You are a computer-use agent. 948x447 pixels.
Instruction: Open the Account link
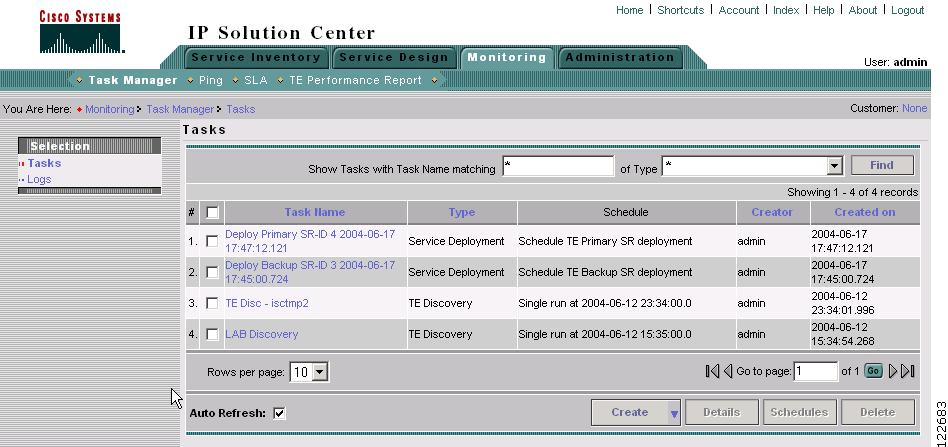tap(739, 10)
